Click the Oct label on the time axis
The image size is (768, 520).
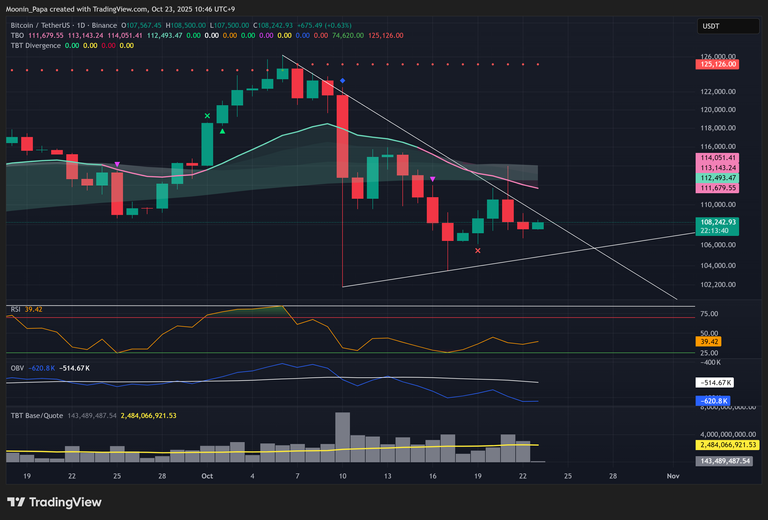207,476
